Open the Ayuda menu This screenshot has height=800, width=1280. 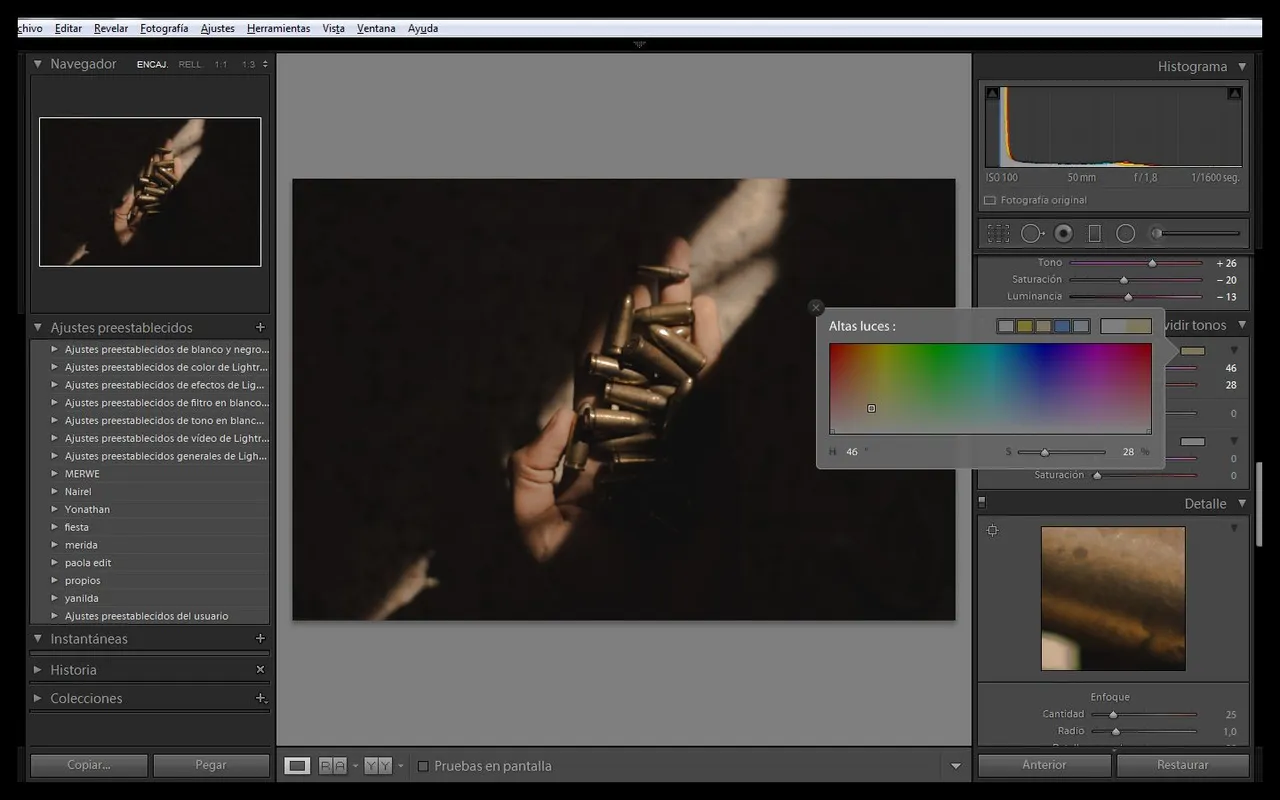(x=423, y=28)
